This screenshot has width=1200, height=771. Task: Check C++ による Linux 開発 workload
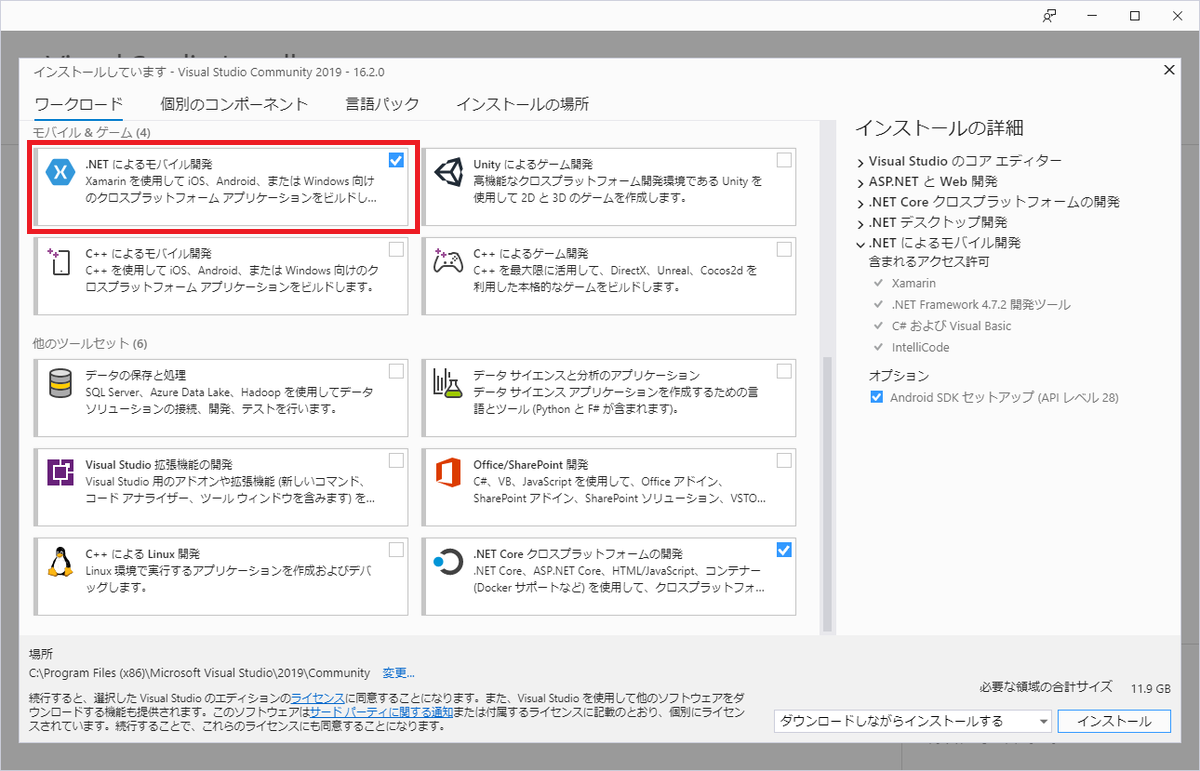pos(396,549)
